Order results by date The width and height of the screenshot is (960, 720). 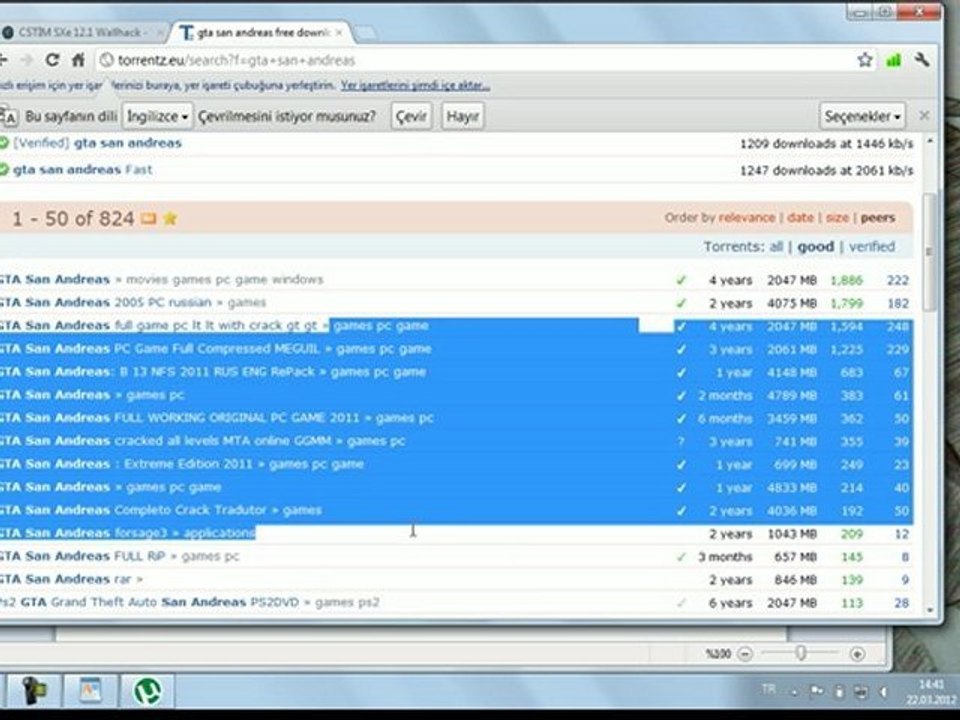800,218
